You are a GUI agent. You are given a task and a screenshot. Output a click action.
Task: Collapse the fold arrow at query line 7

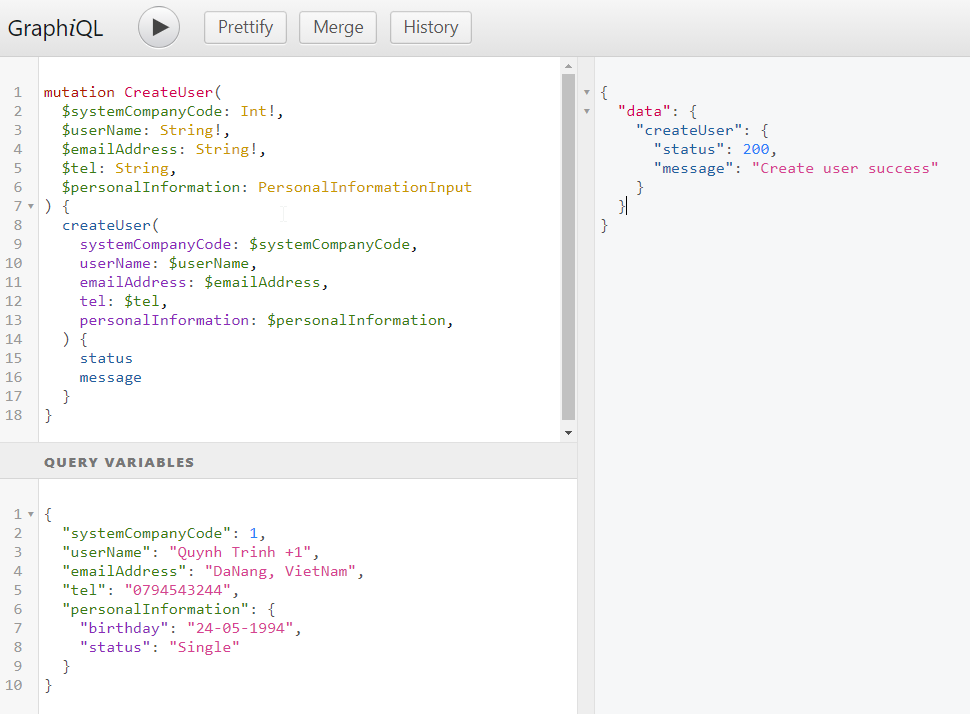click(x=31, y=207)
